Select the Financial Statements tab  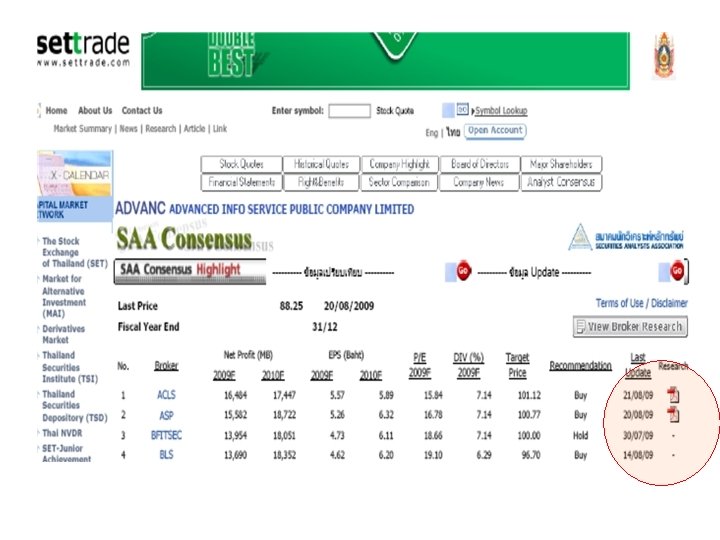tap(242, 182)
